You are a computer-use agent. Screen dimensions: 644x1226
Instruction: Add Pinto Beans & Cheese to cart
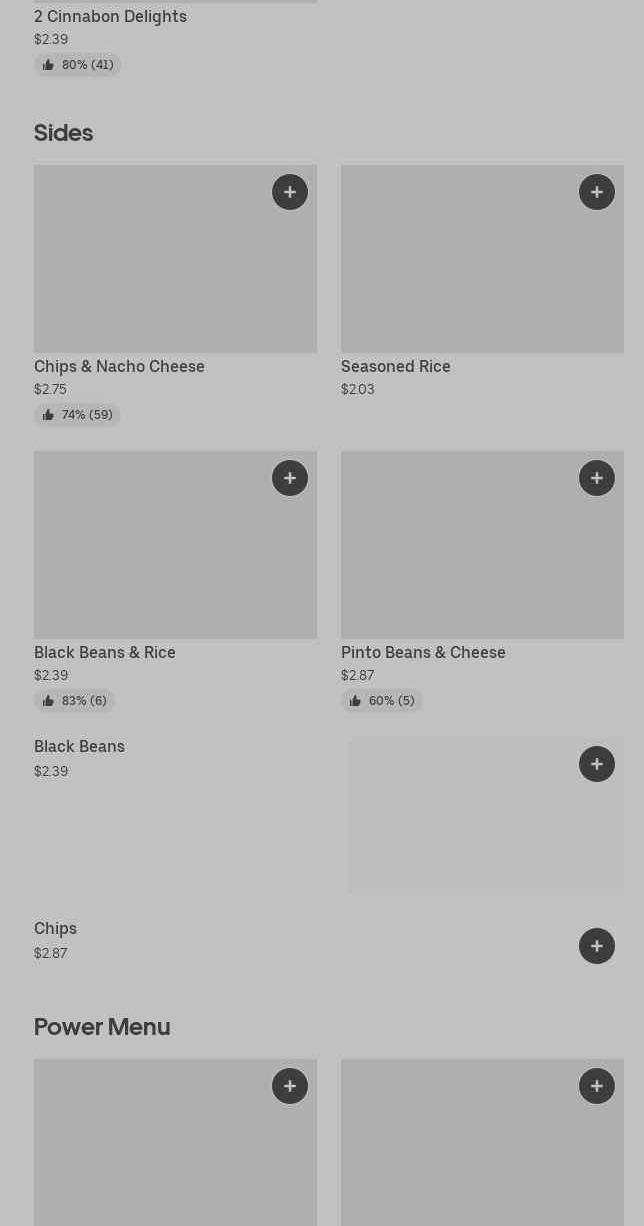coord(597,478)
